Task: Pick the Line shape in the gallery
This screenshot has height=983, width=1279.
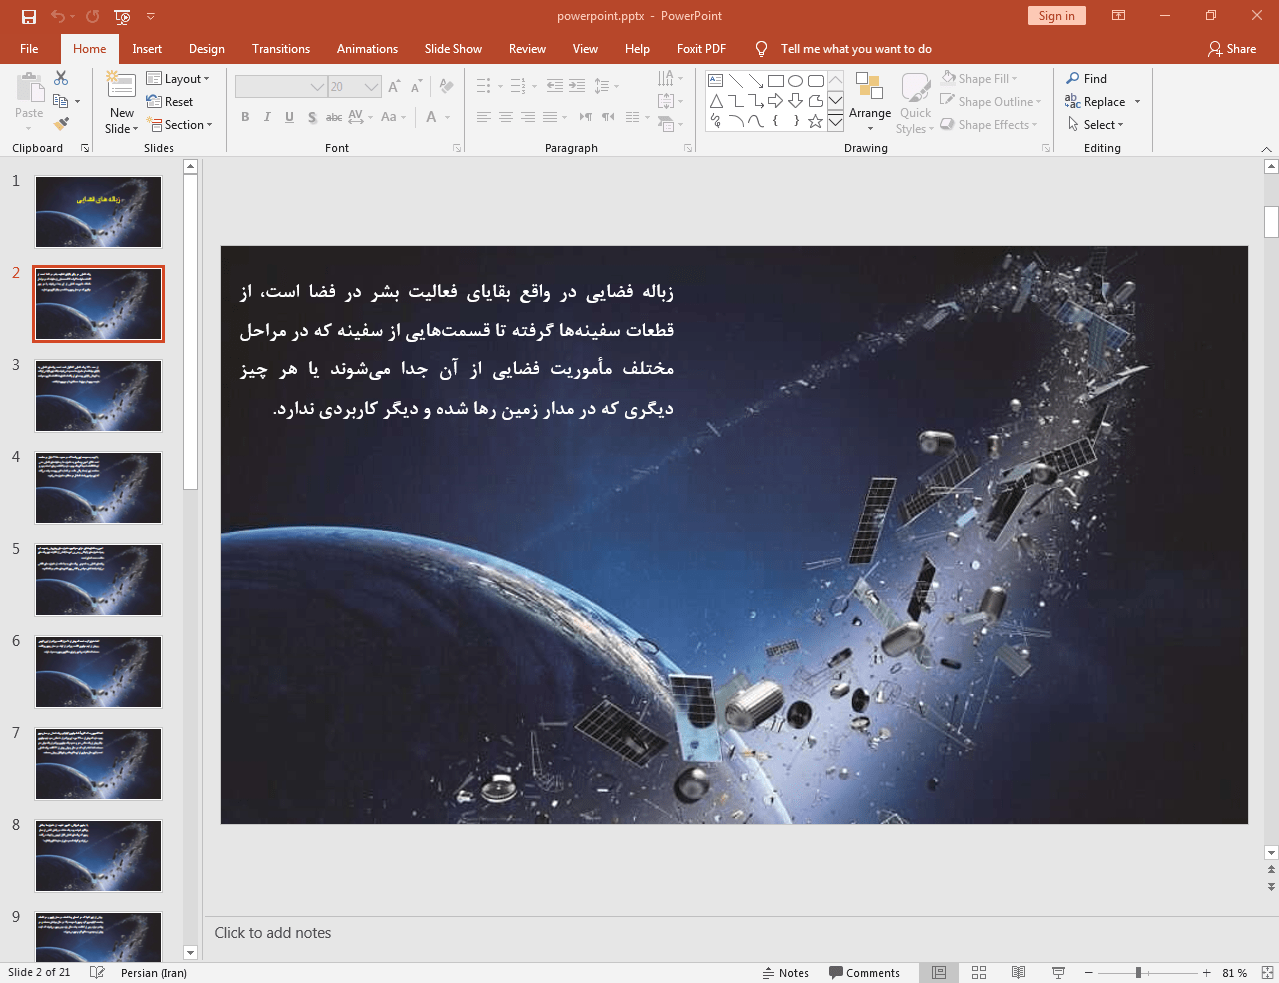Action: 736,80
